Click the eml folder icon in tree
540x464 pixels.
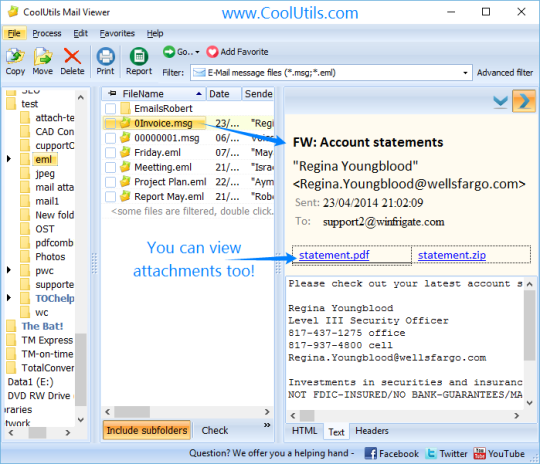tap(25, 159)
